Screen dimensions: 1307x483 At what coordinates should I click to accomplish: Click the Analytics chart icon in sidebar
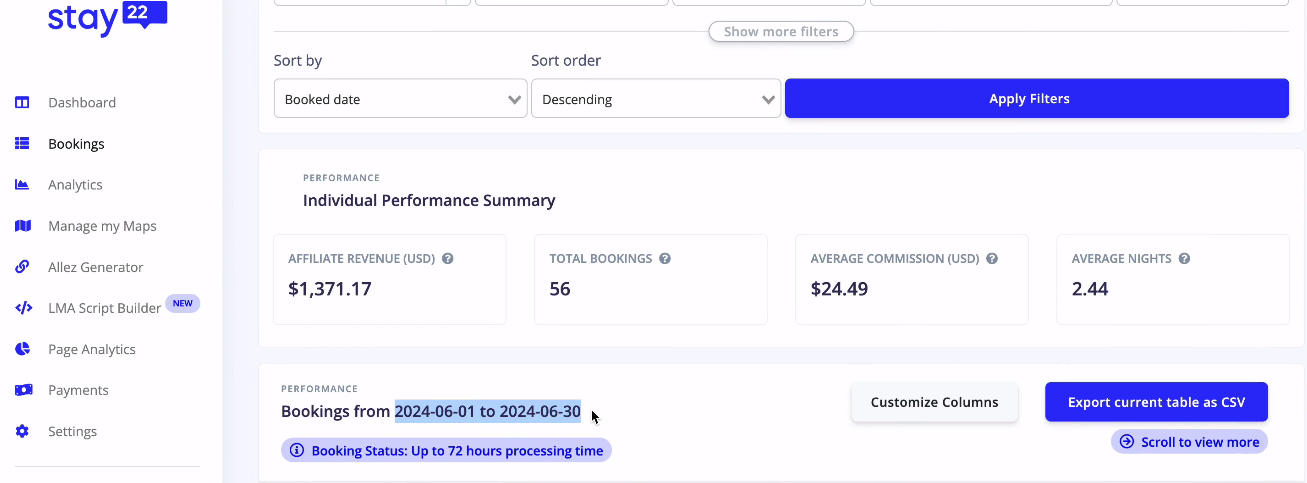point(22,184)
